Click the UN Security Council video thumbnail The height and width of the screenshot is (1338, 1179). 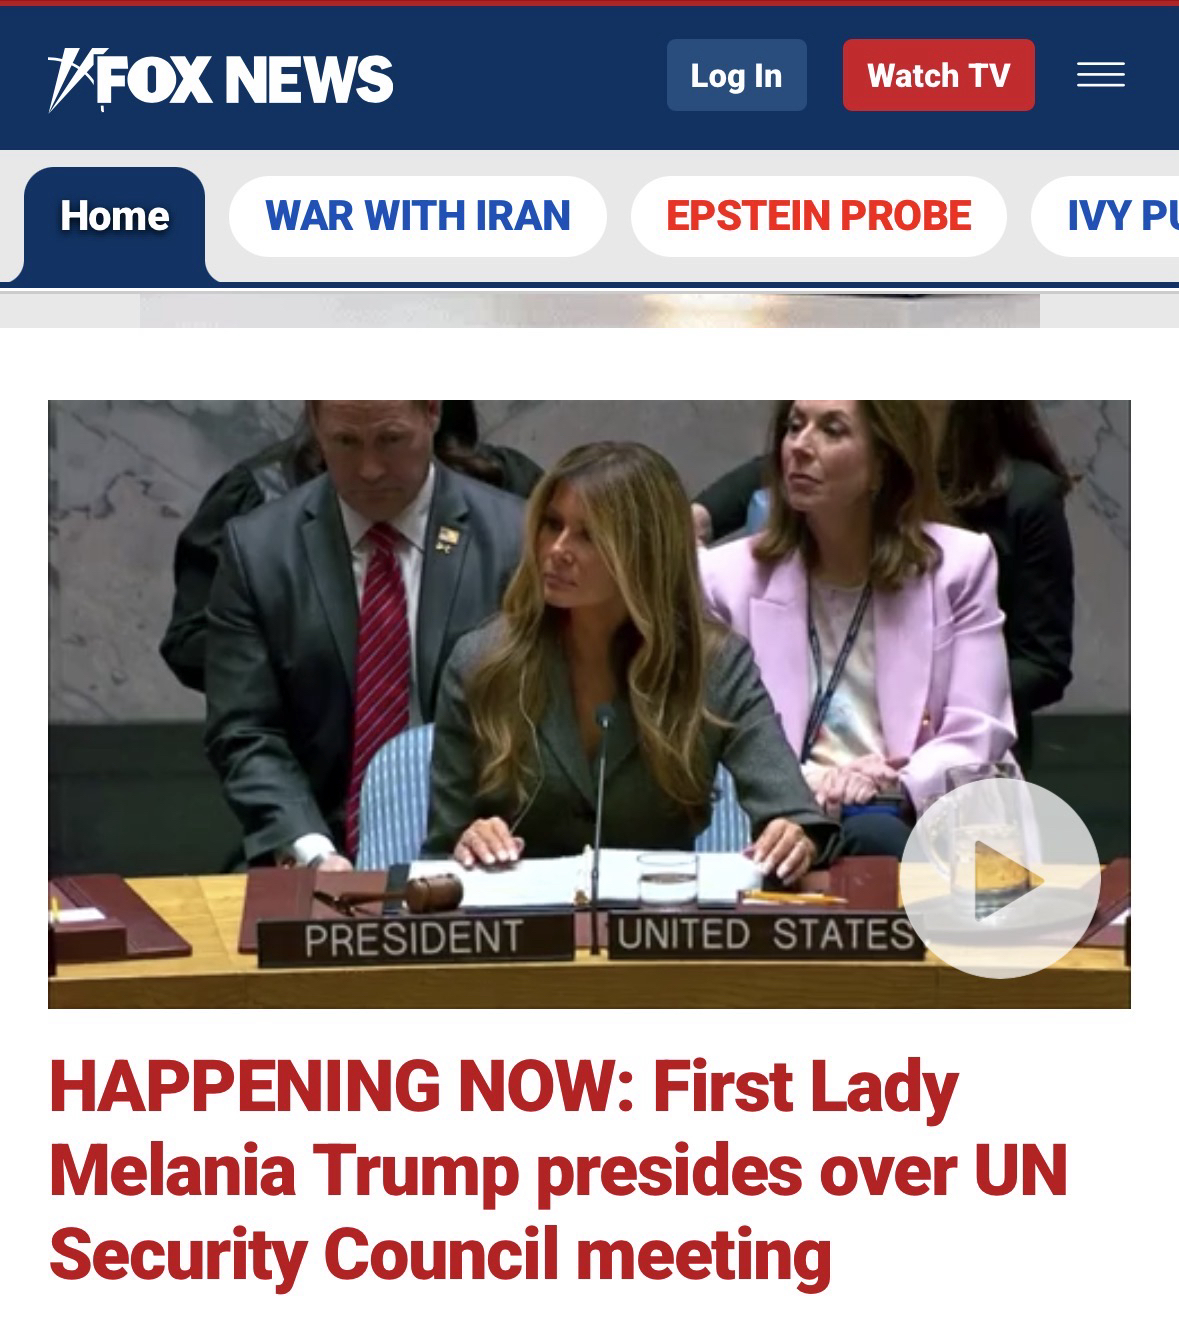[x=589, y=704]
